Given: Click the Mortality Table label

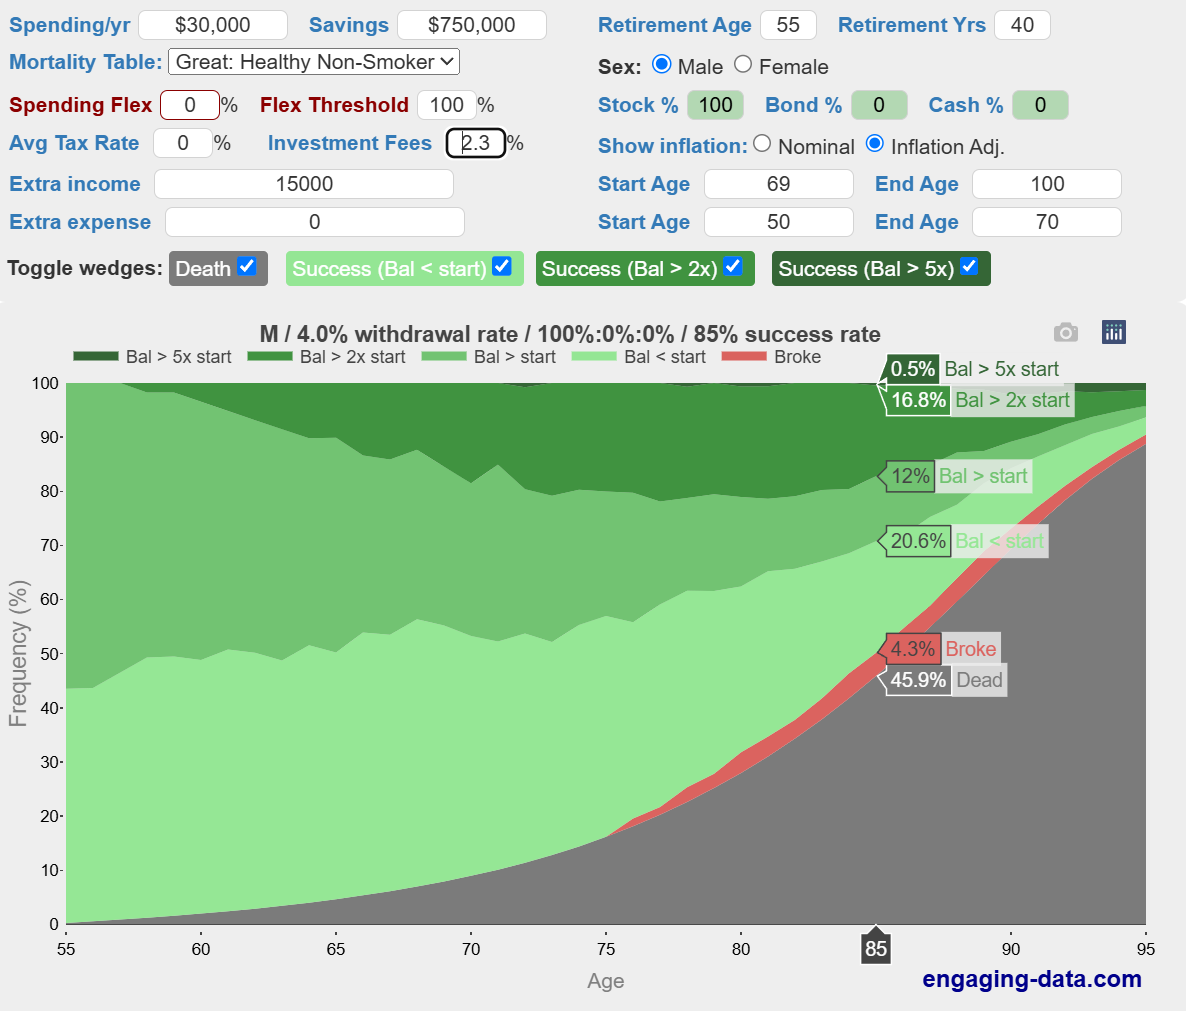Looking at the screenshot, I should coord(85,62).
